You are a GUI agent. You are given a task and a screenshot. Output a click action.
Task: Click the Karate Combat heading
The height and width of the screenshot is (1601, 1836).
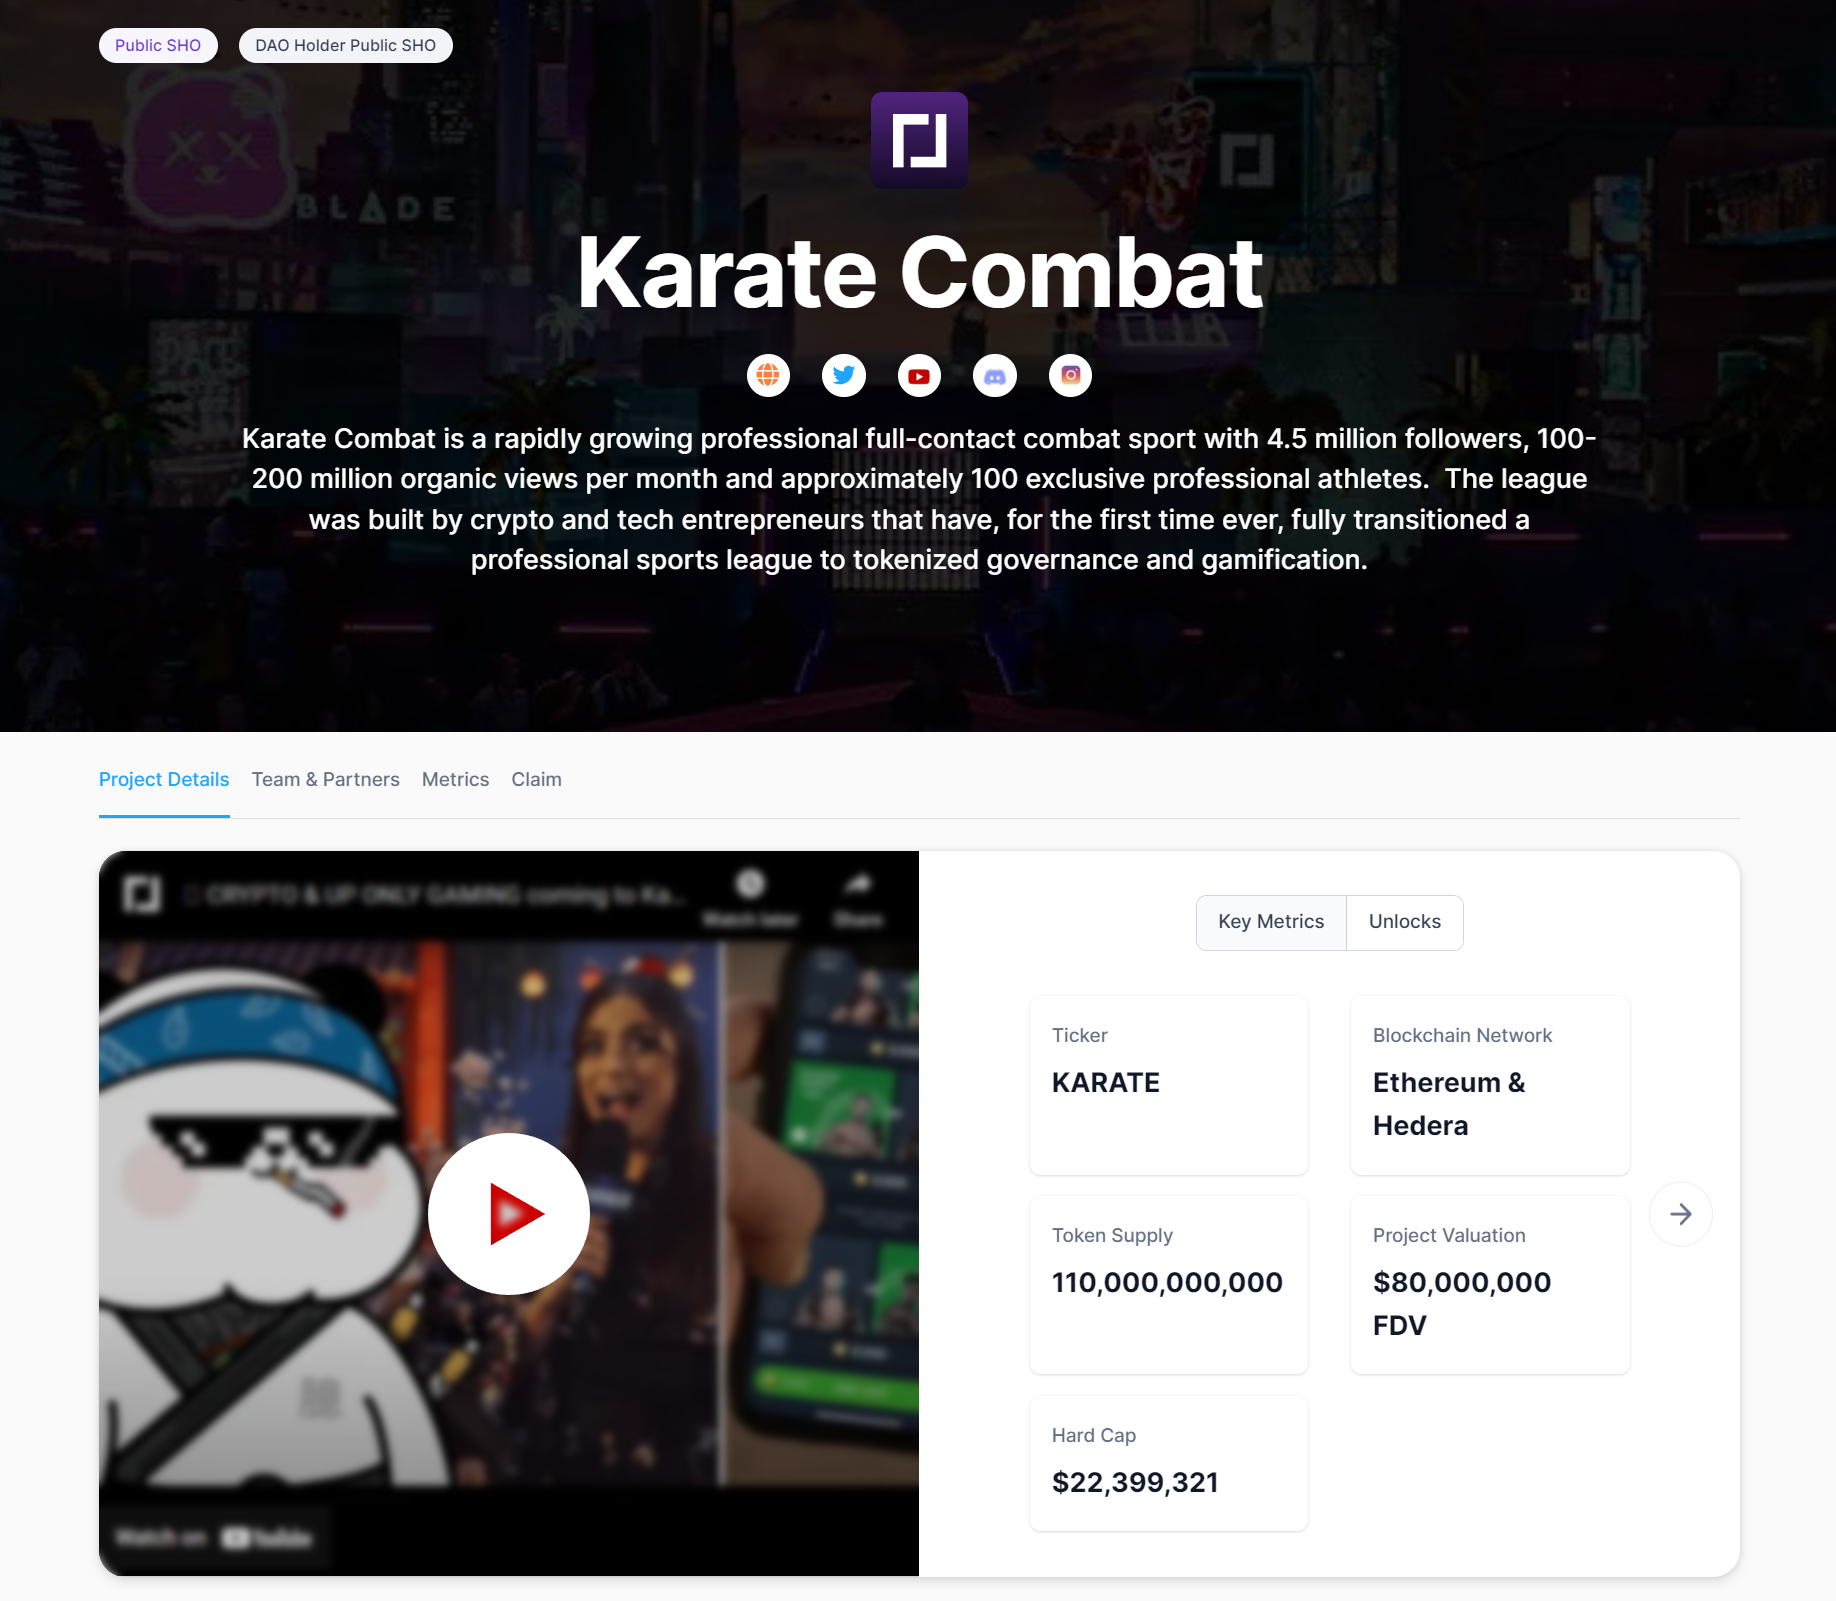(920, 273)
